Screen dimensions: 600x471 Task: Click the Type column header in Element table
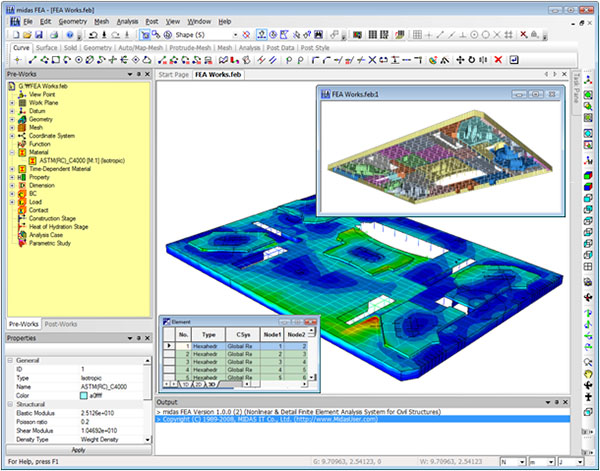click(209, 335)
